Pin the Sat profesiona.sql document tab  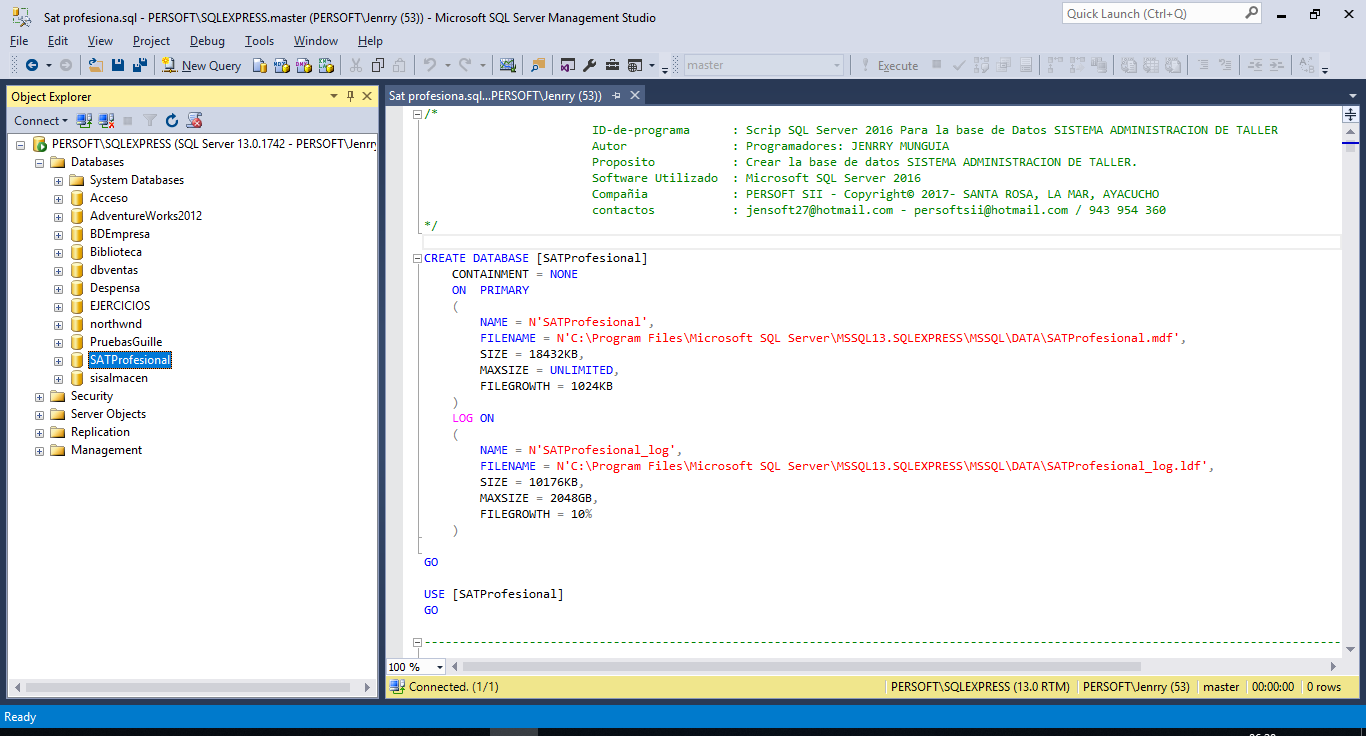(616, 96)
